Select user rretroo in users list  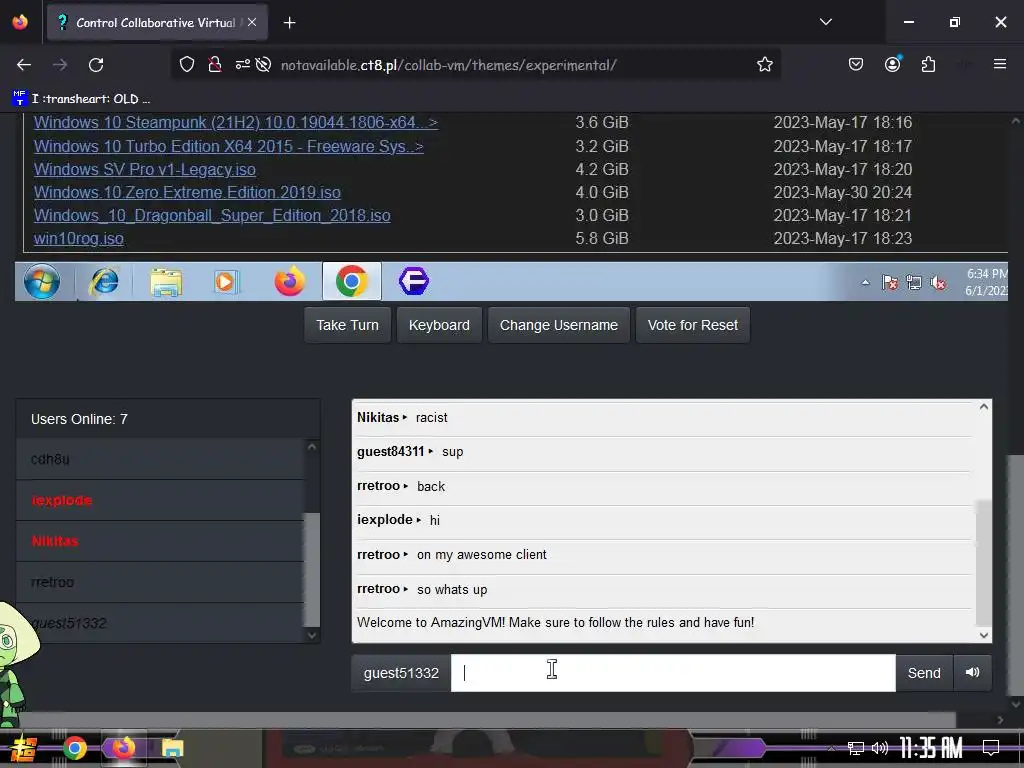coord(160,582)
